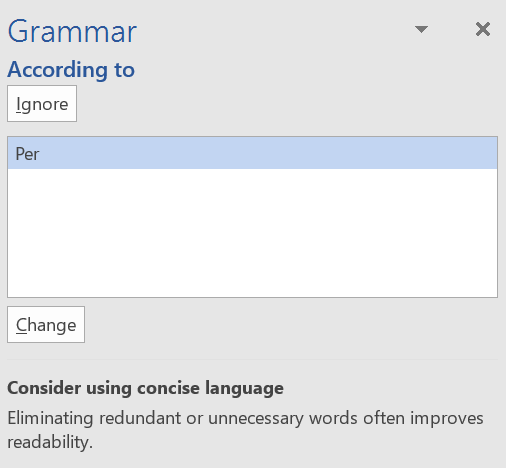Skip this suggestion using Ignore
This screenshot has height=468, width=506.
pyautogui.click(x=42, y=104)
